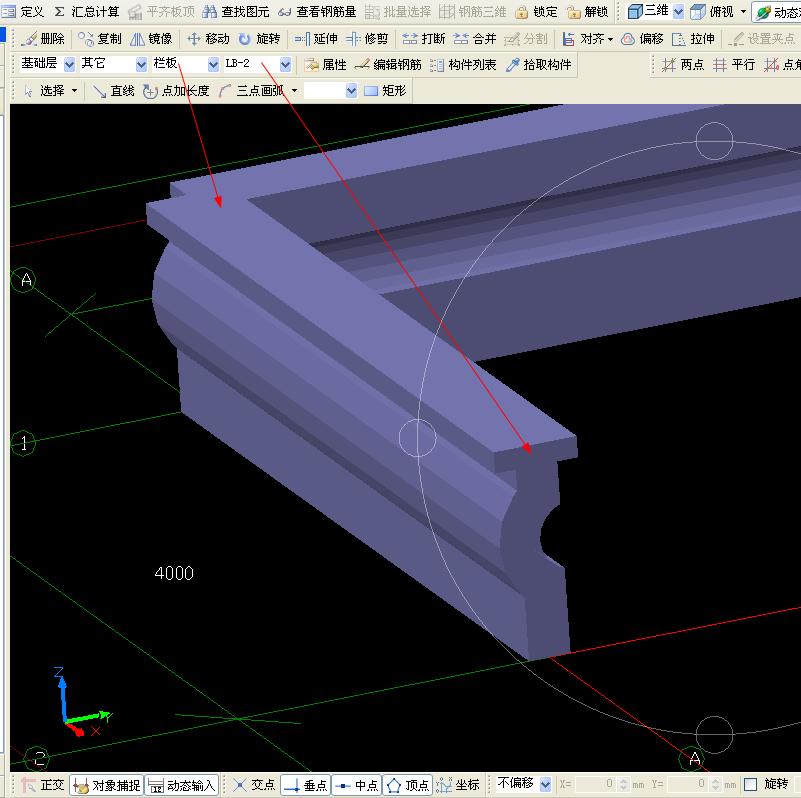801x798 pixels.
Task: Click the 打断 (break) tool
Action: [423, 39]
